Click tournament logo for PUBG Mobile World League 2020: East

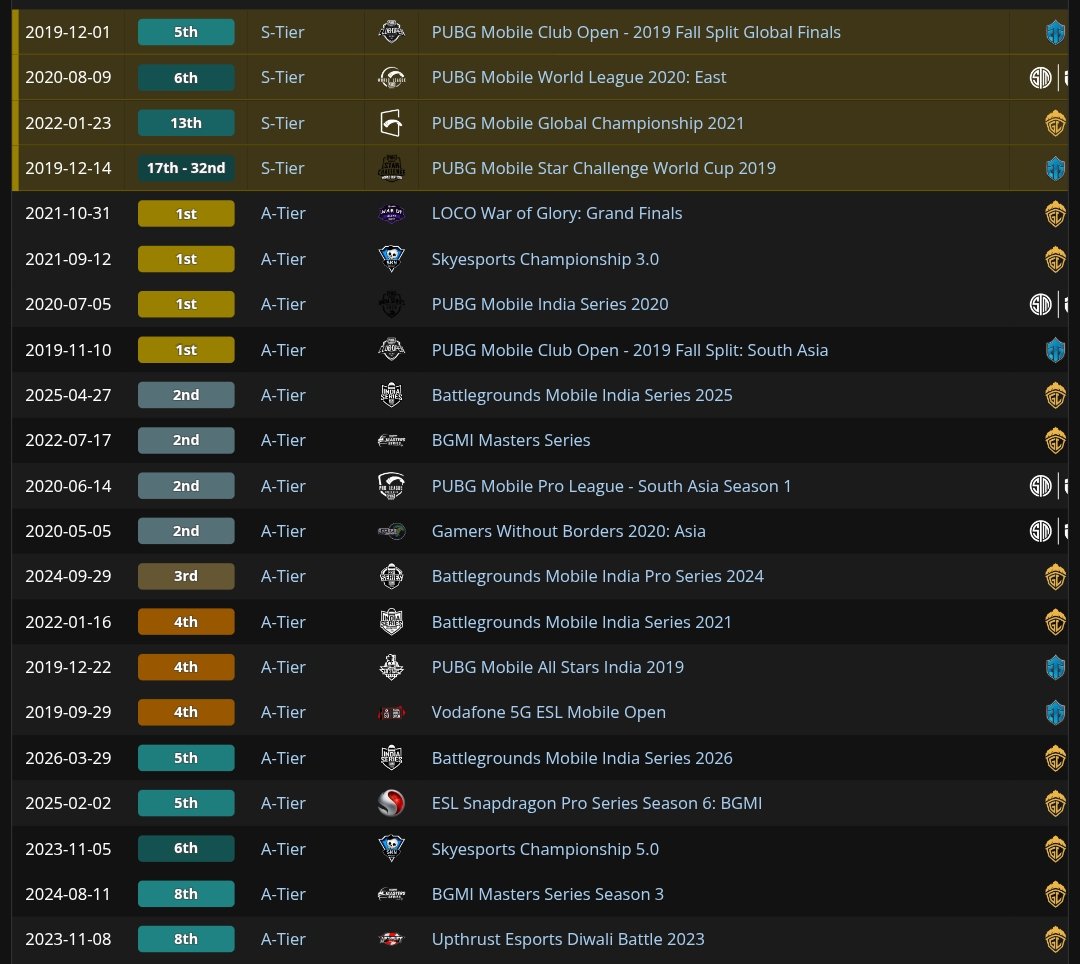pyautogui.click(x=391, y=78)
